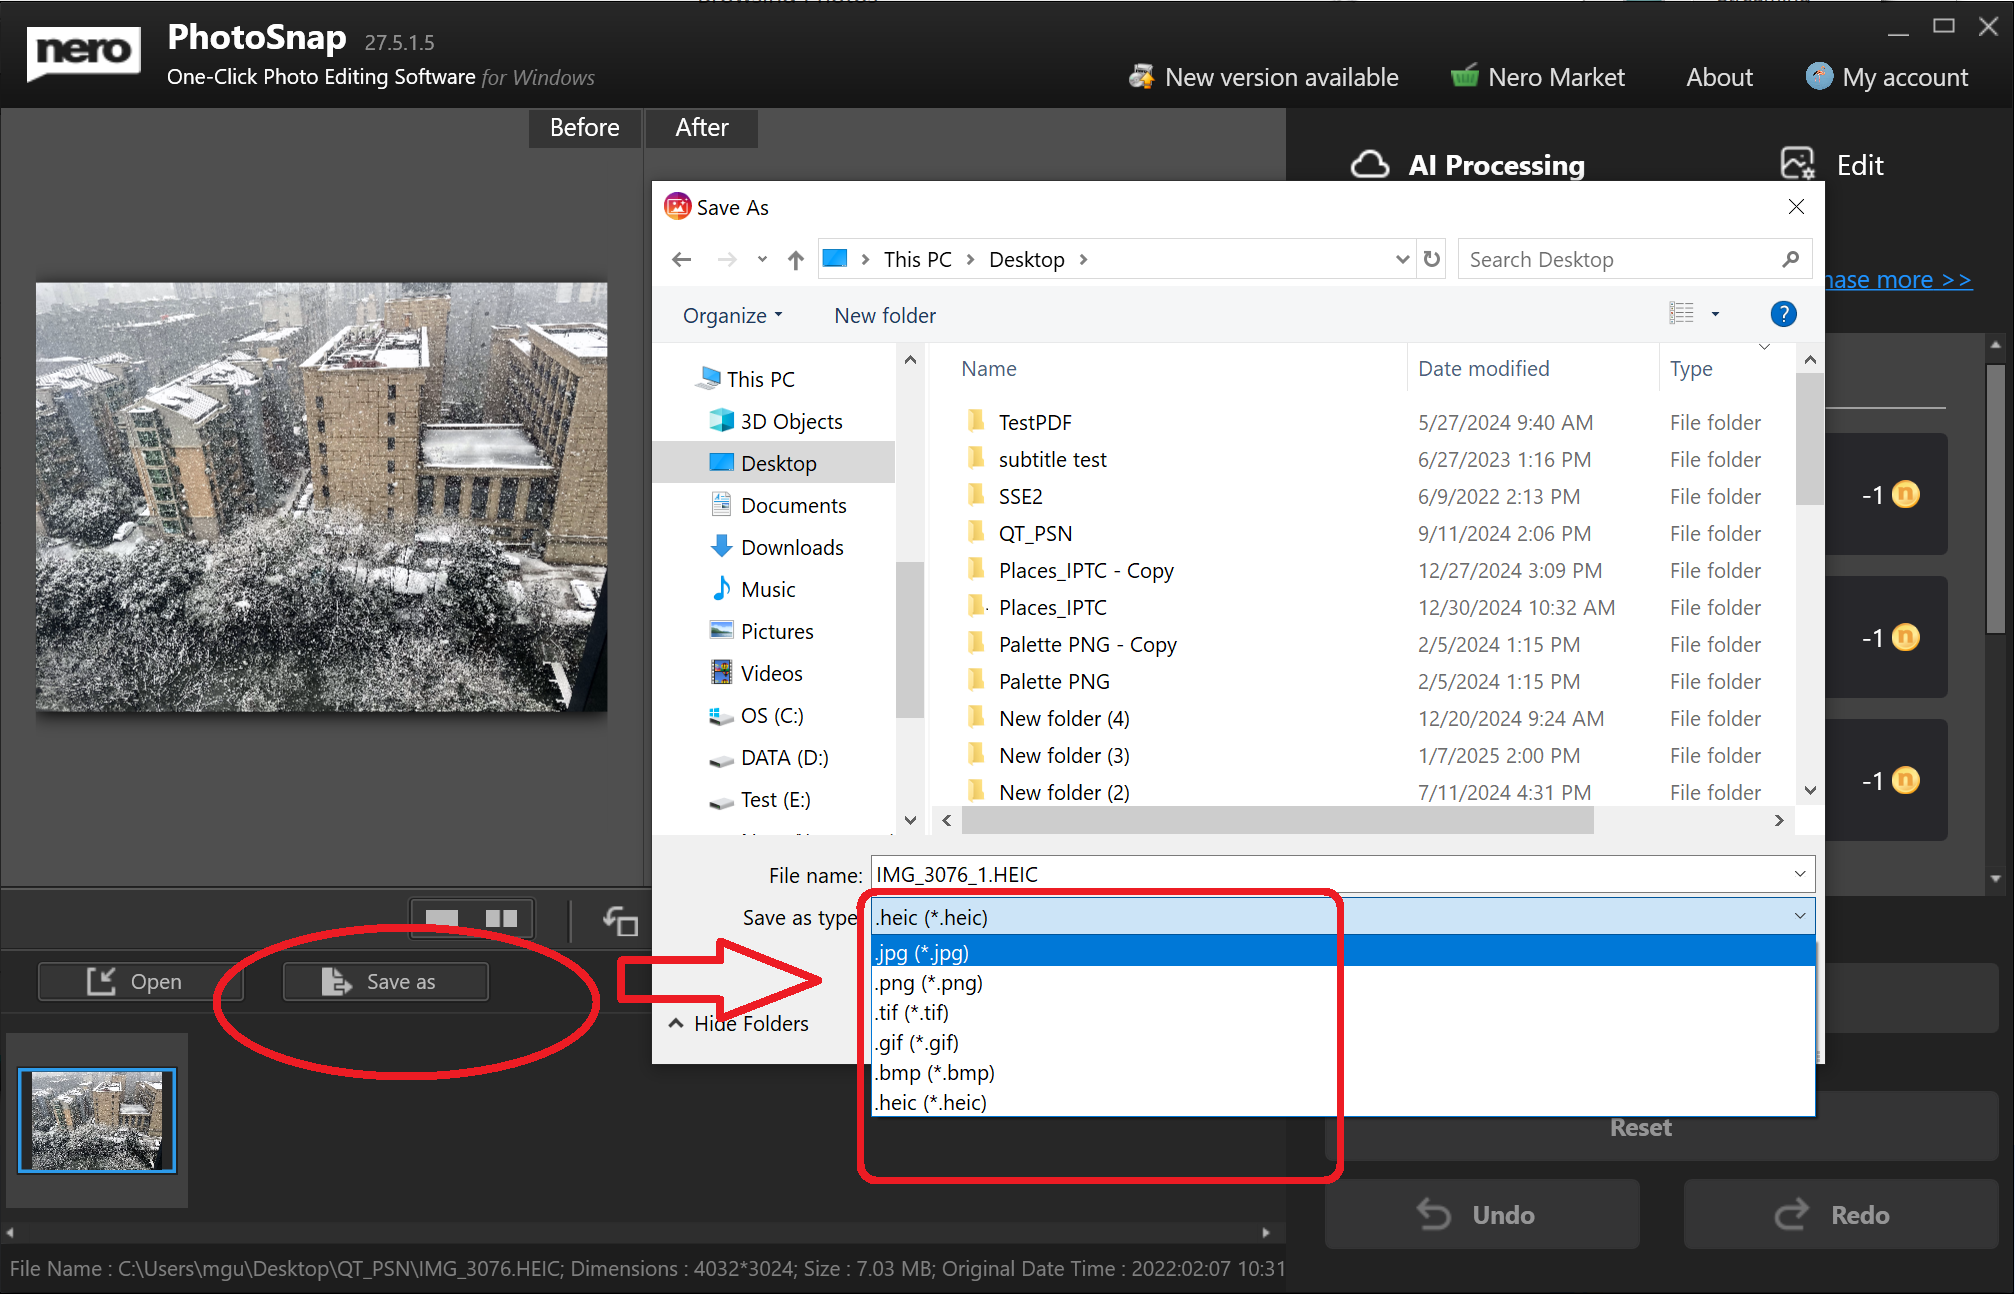Click the Edit panel icon
Viewport: 2015px width, 1294px height.
tap(1797, 164)
